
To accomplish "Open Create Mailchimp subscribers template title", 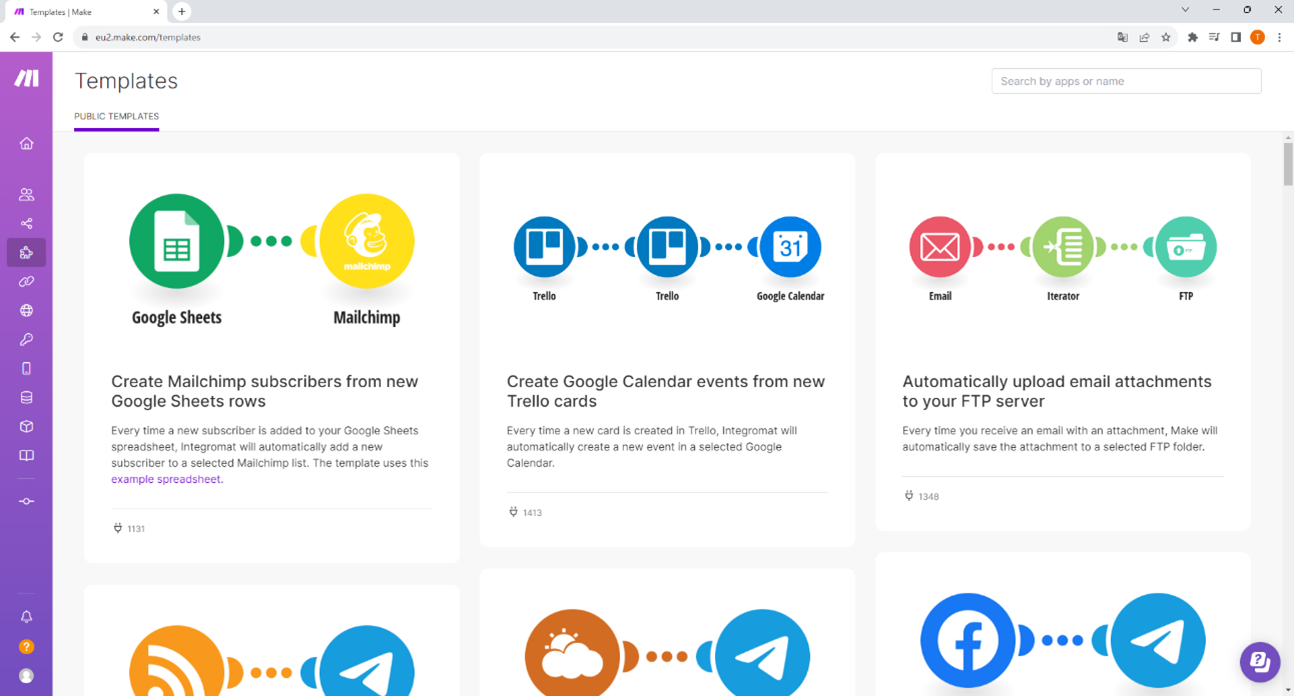I will coord(265,391).
